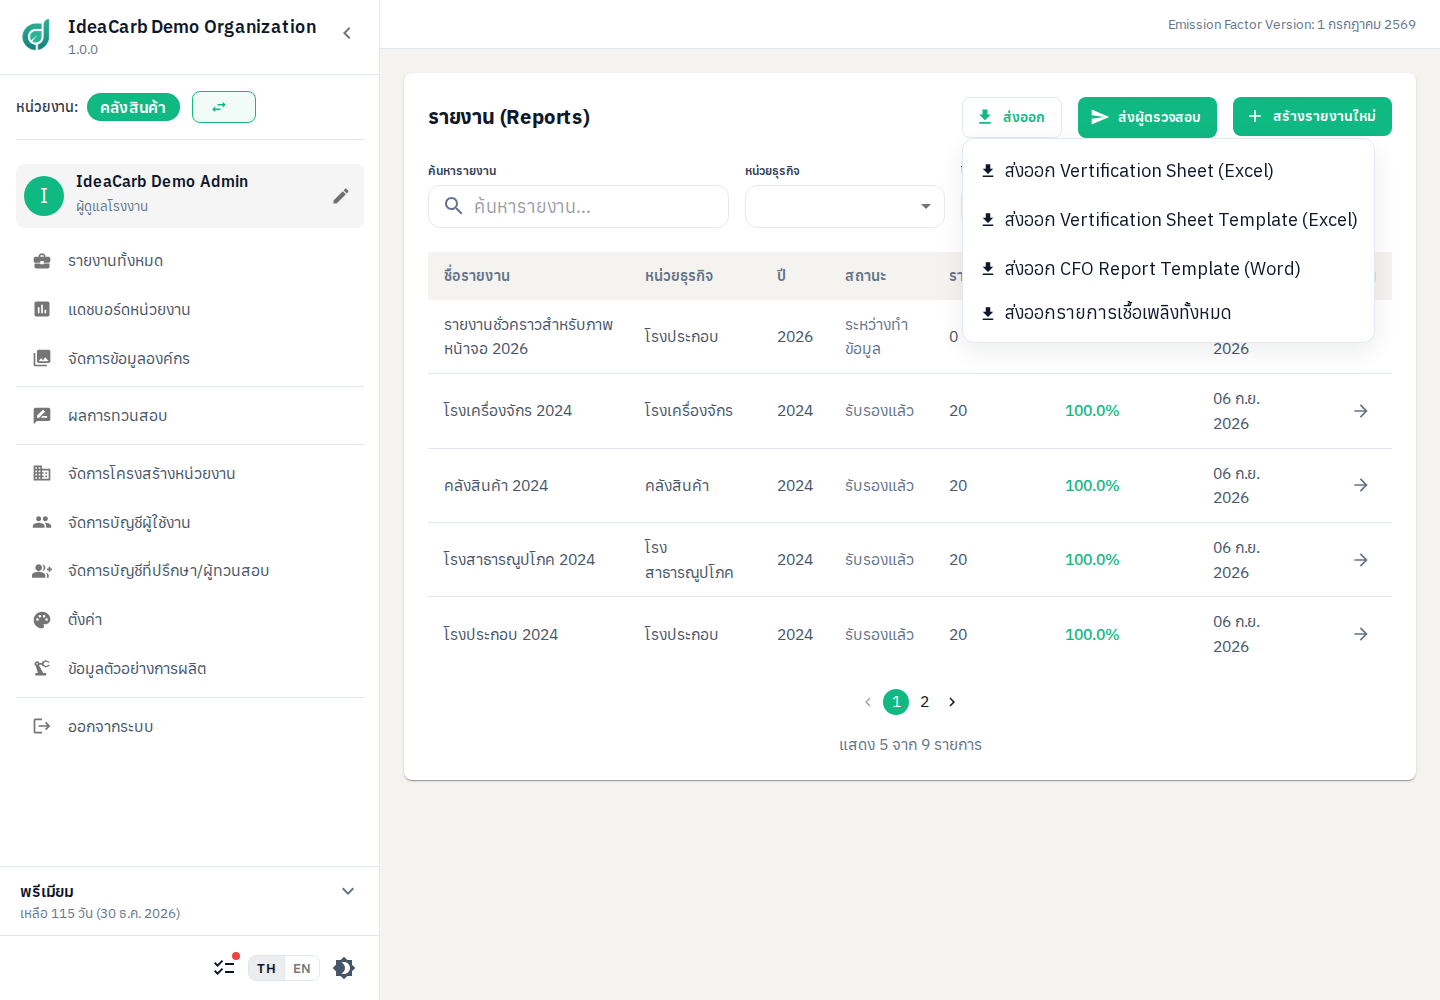Open โรงเครื่องจักร 2024 report with its arrow
Image resolution: width=1440 pixels, height=1000 pixels.
1361,411
